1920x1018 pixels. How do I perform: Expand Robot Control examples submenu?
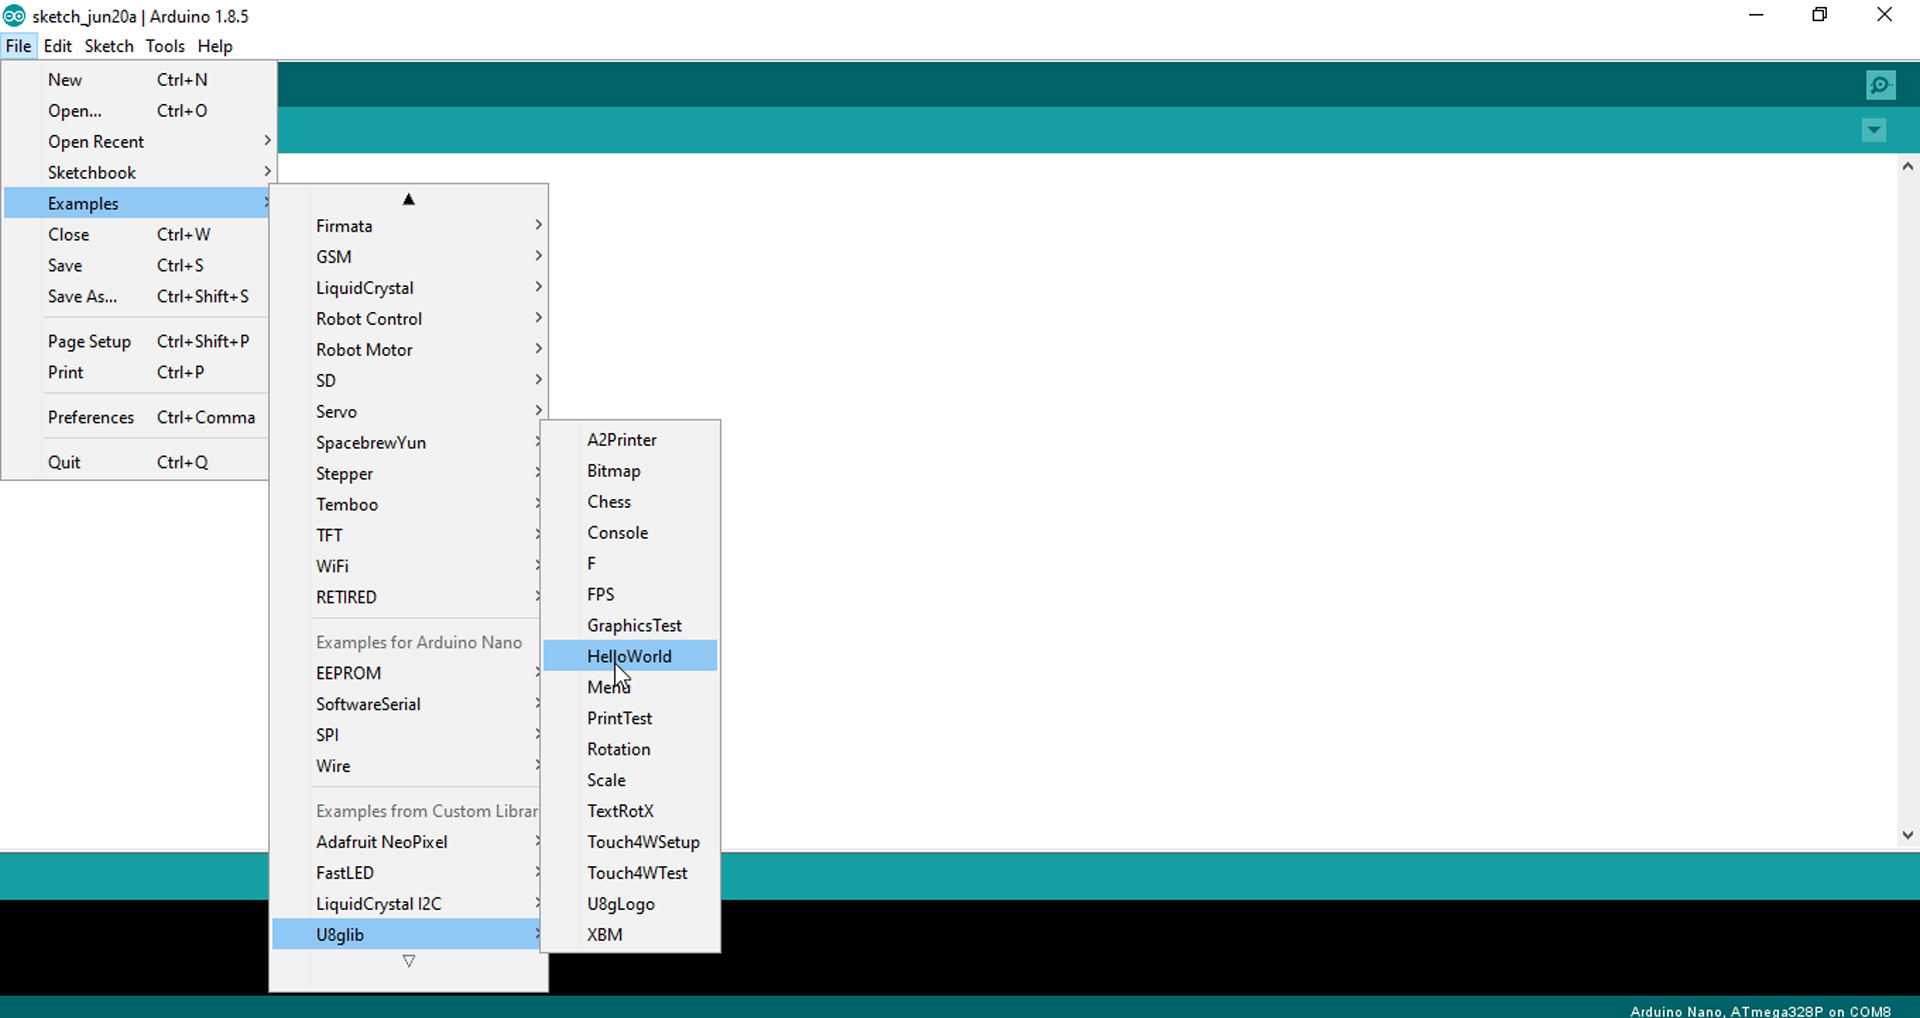coord(409,319)
